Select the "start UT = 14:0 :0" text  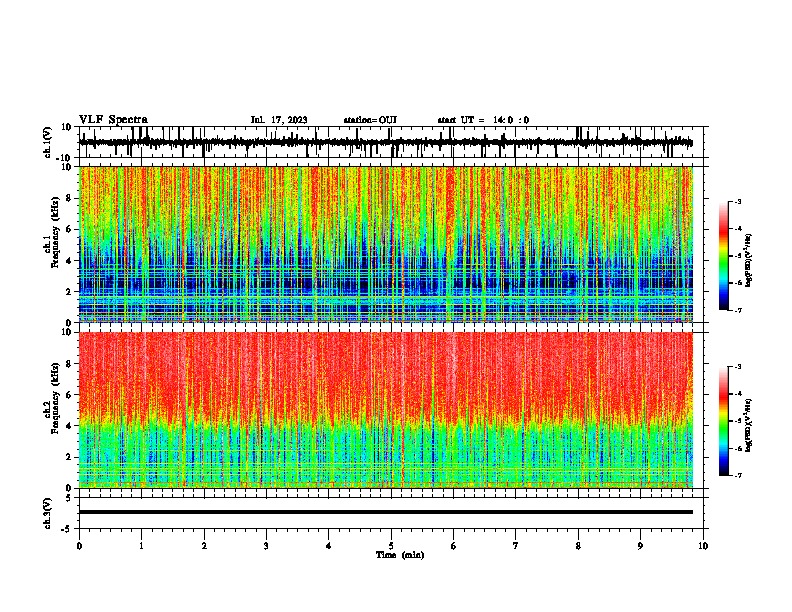pos(483,120)
